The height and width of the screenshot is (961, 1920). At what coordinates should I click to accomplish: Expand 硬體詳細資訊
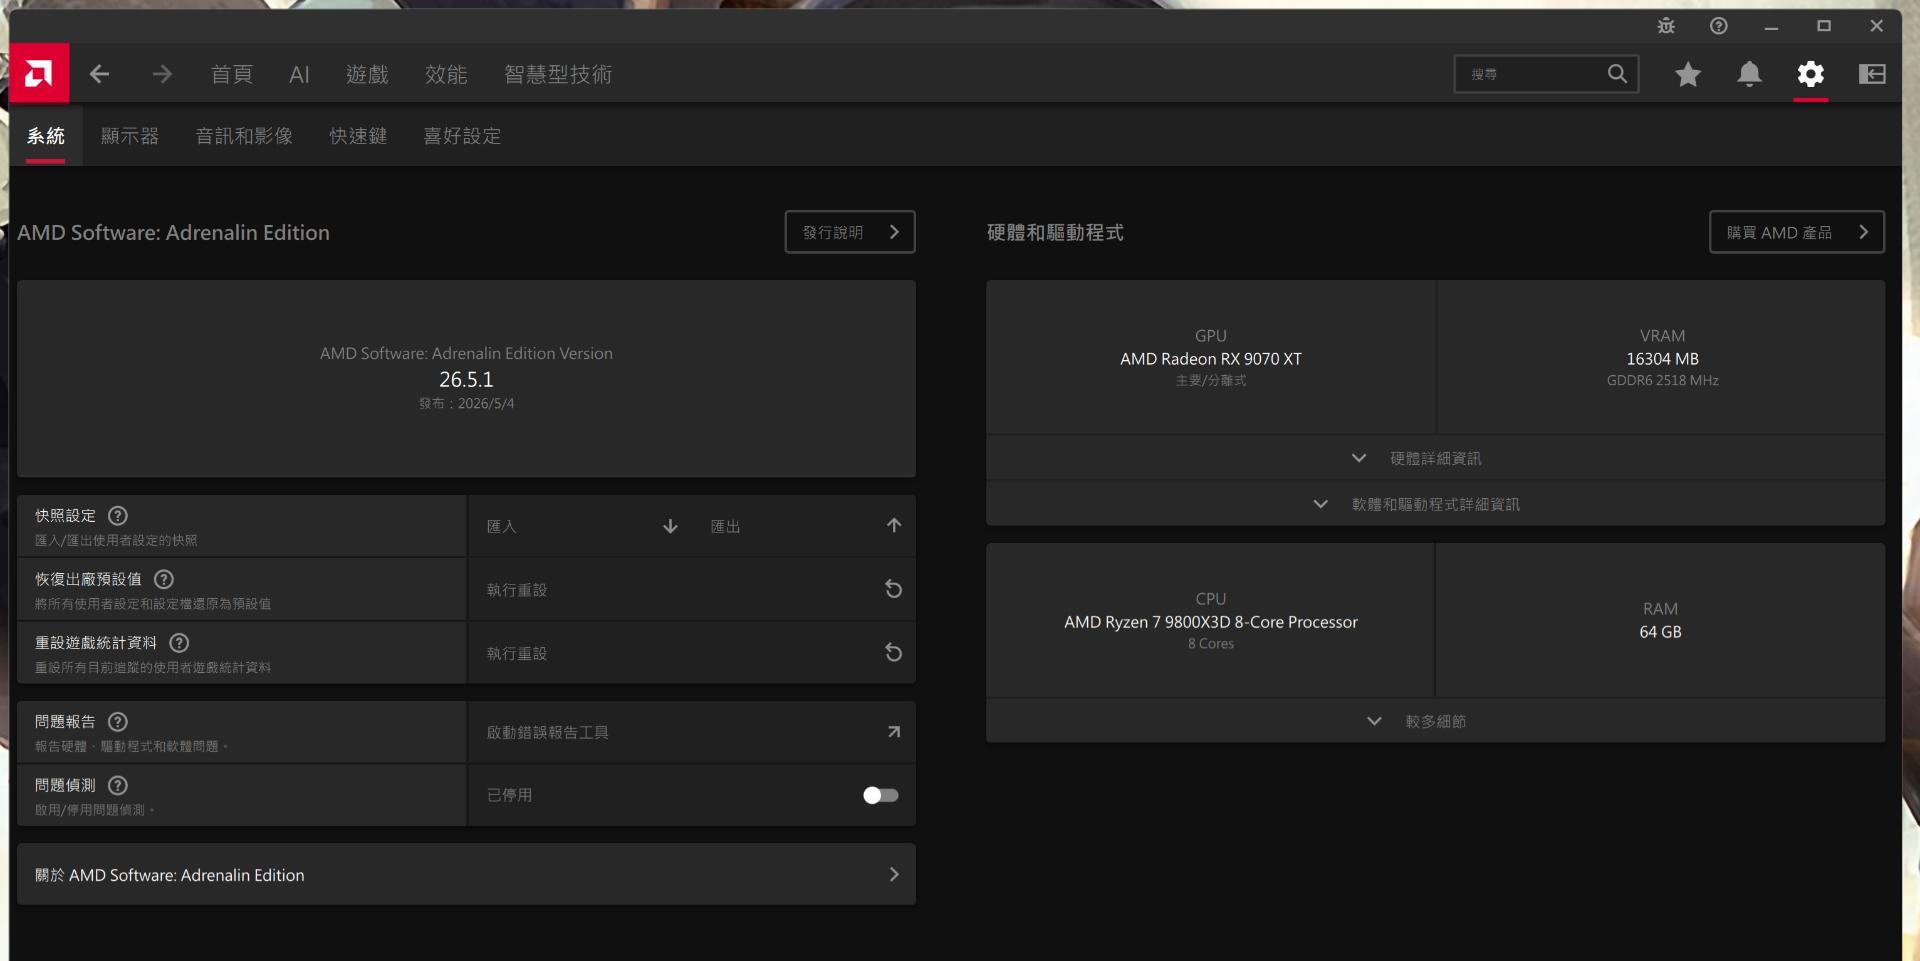click(1435, 458)
